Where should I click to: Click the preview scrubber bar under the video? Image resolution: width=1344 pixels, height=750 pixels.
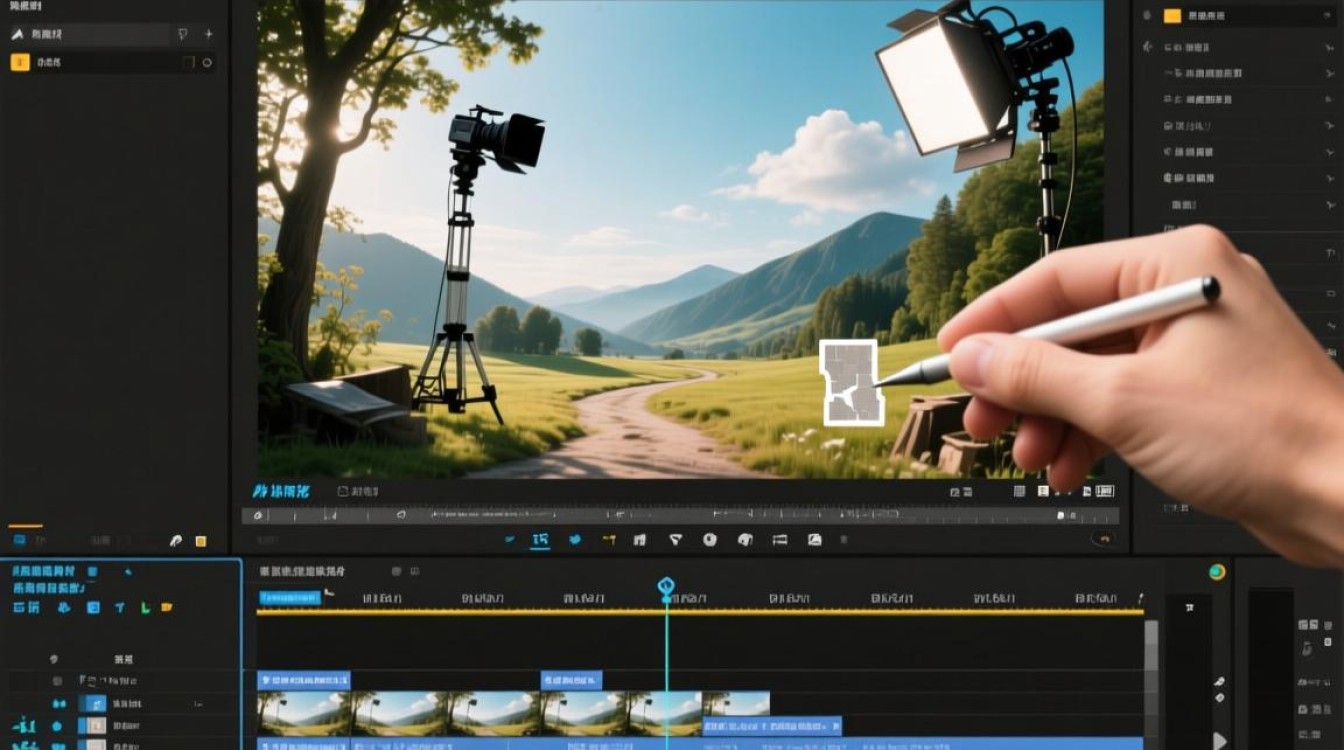pyautogui.click(x=680, y=516)
